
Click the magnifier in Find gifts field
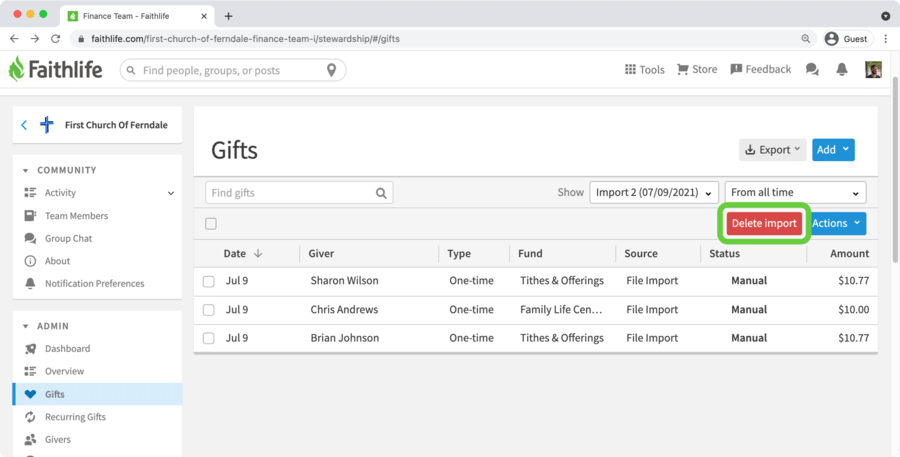381,193
